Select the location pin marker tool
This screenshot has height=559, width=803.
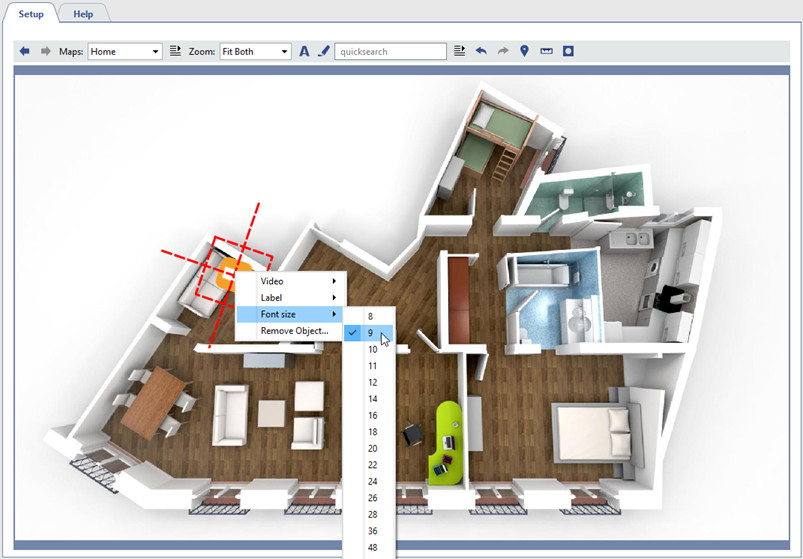tap(524, 51)
